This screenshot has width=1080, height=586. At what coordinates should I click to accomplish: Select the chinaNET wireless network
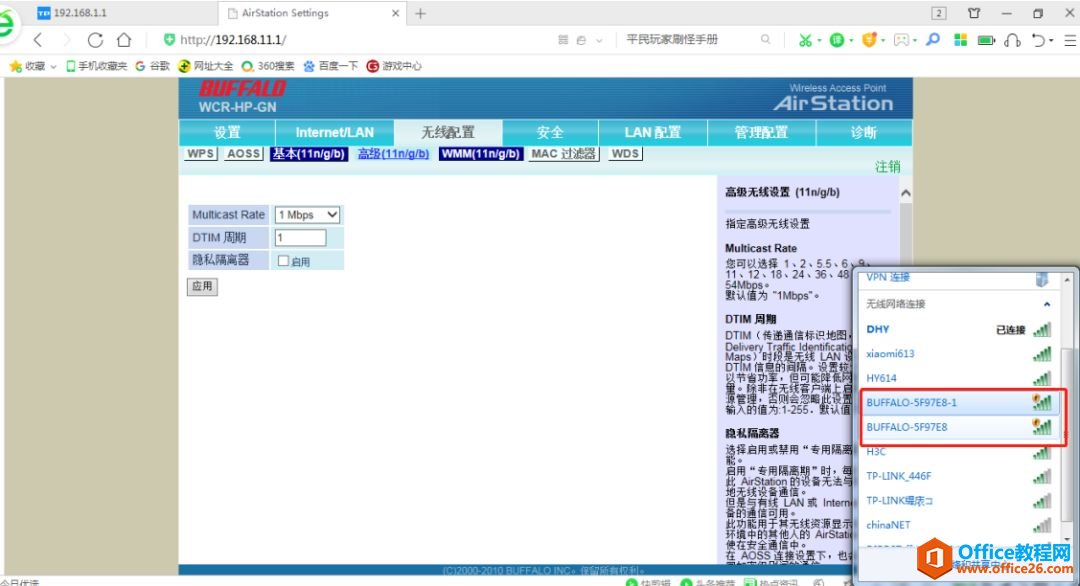tap(959, 525)
